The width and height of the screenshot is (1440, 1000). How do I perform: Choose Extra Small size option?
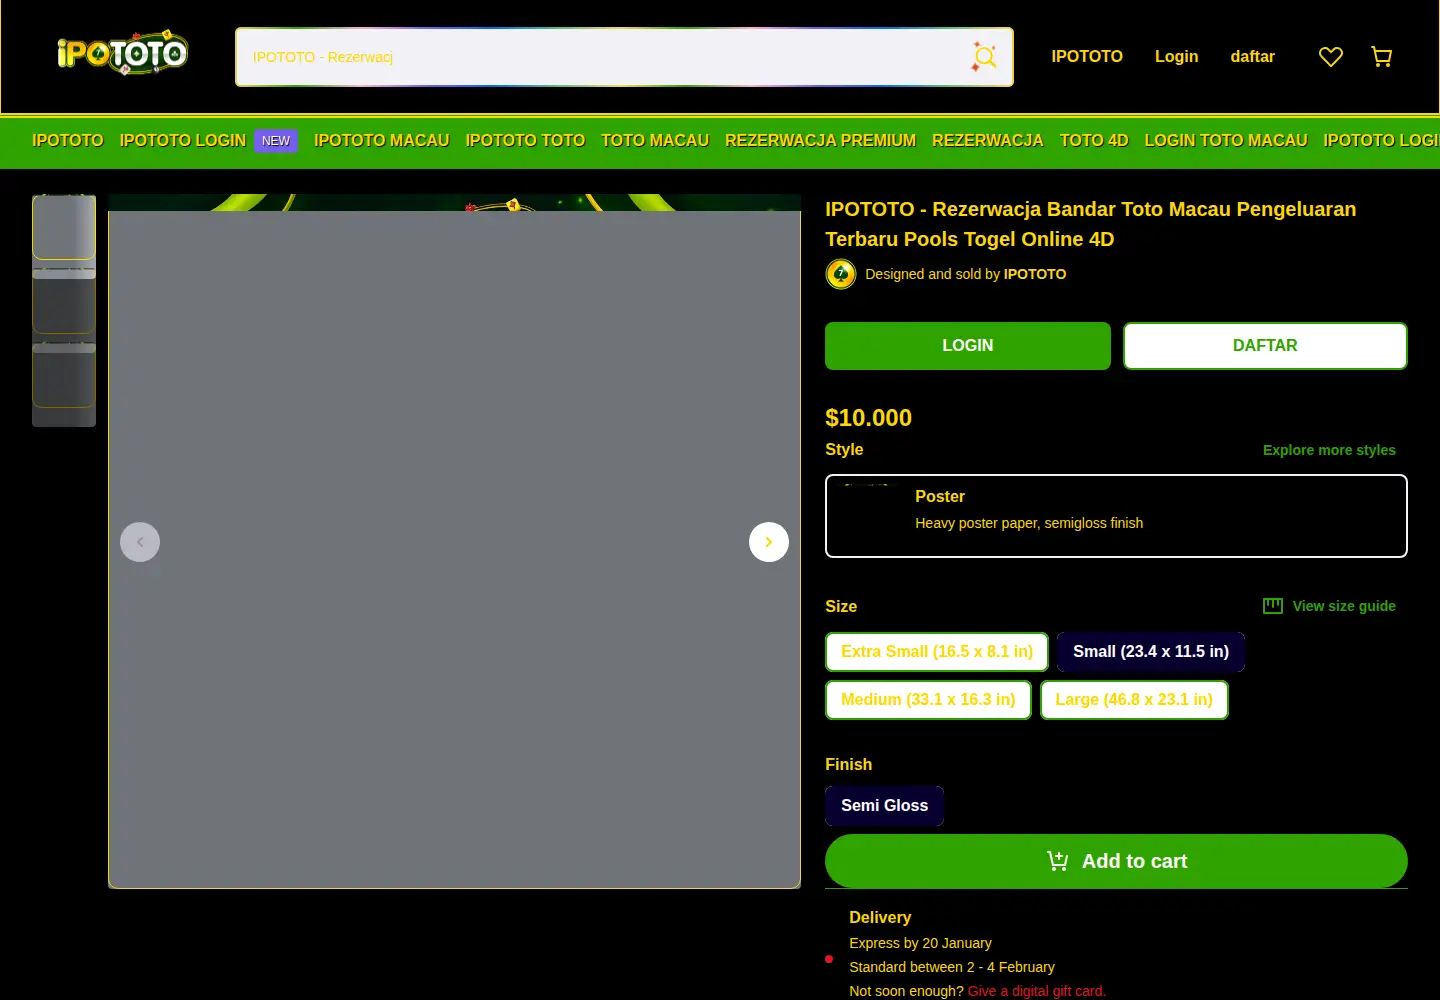pos(937,652)
